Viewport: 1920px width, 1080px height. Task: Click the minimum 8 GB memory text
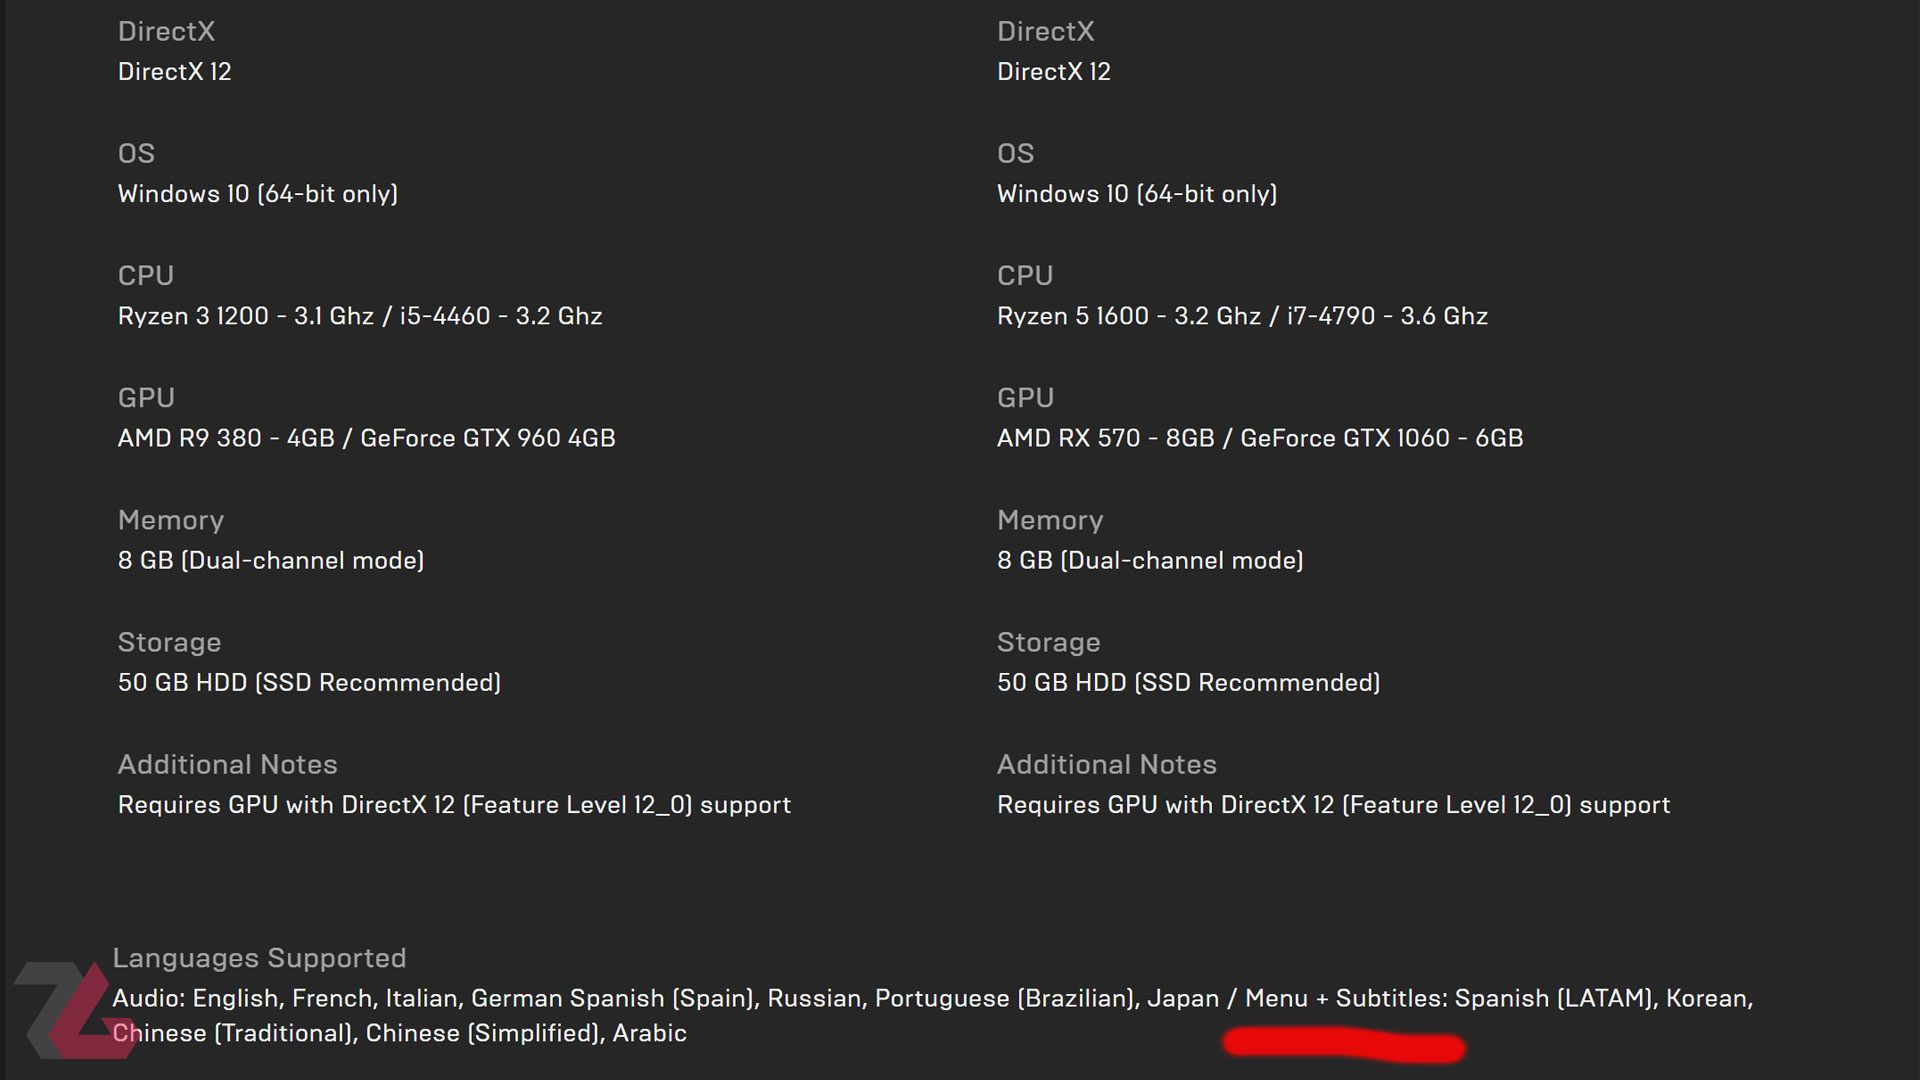(x=271, y=560)
